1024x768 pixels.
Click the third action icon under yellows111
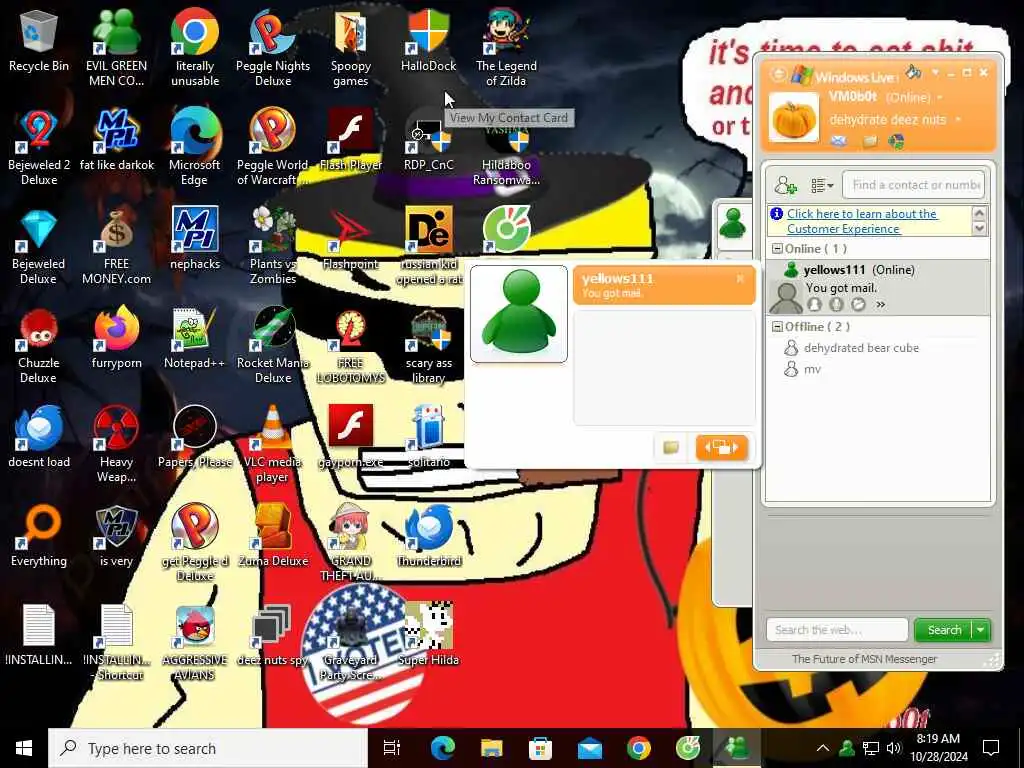click(858, 304)
